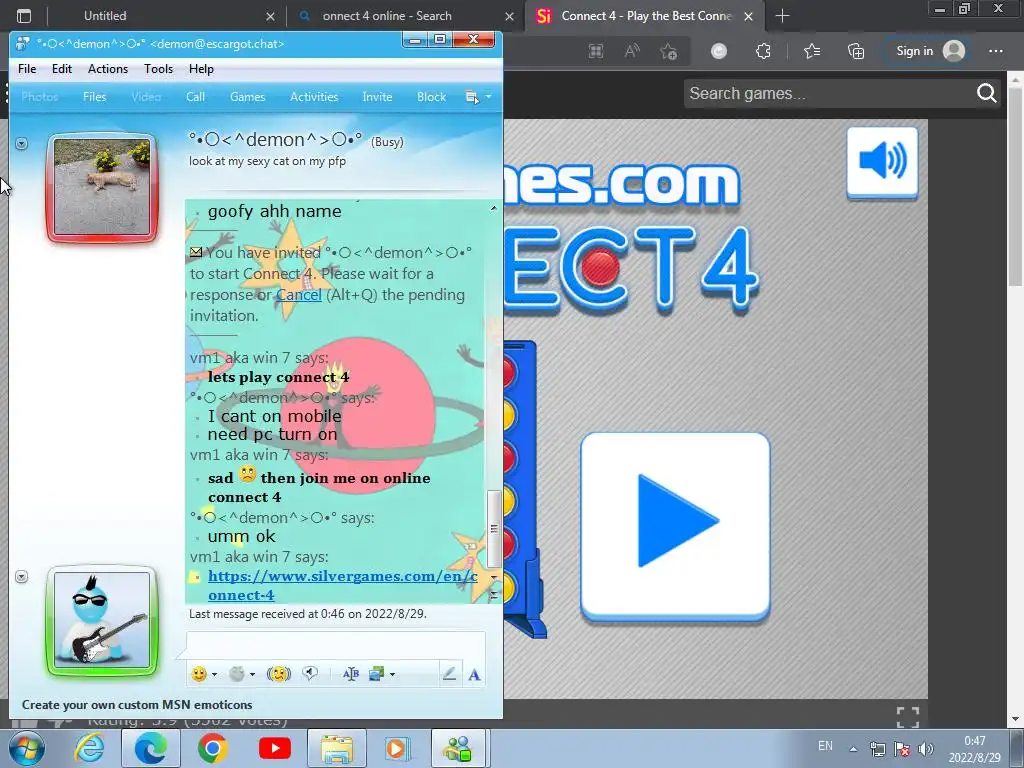The width and height of the screenshot is (1024, 768).
Task: Open Create your own custom MSN emoticons
Action: click(137, 705)
